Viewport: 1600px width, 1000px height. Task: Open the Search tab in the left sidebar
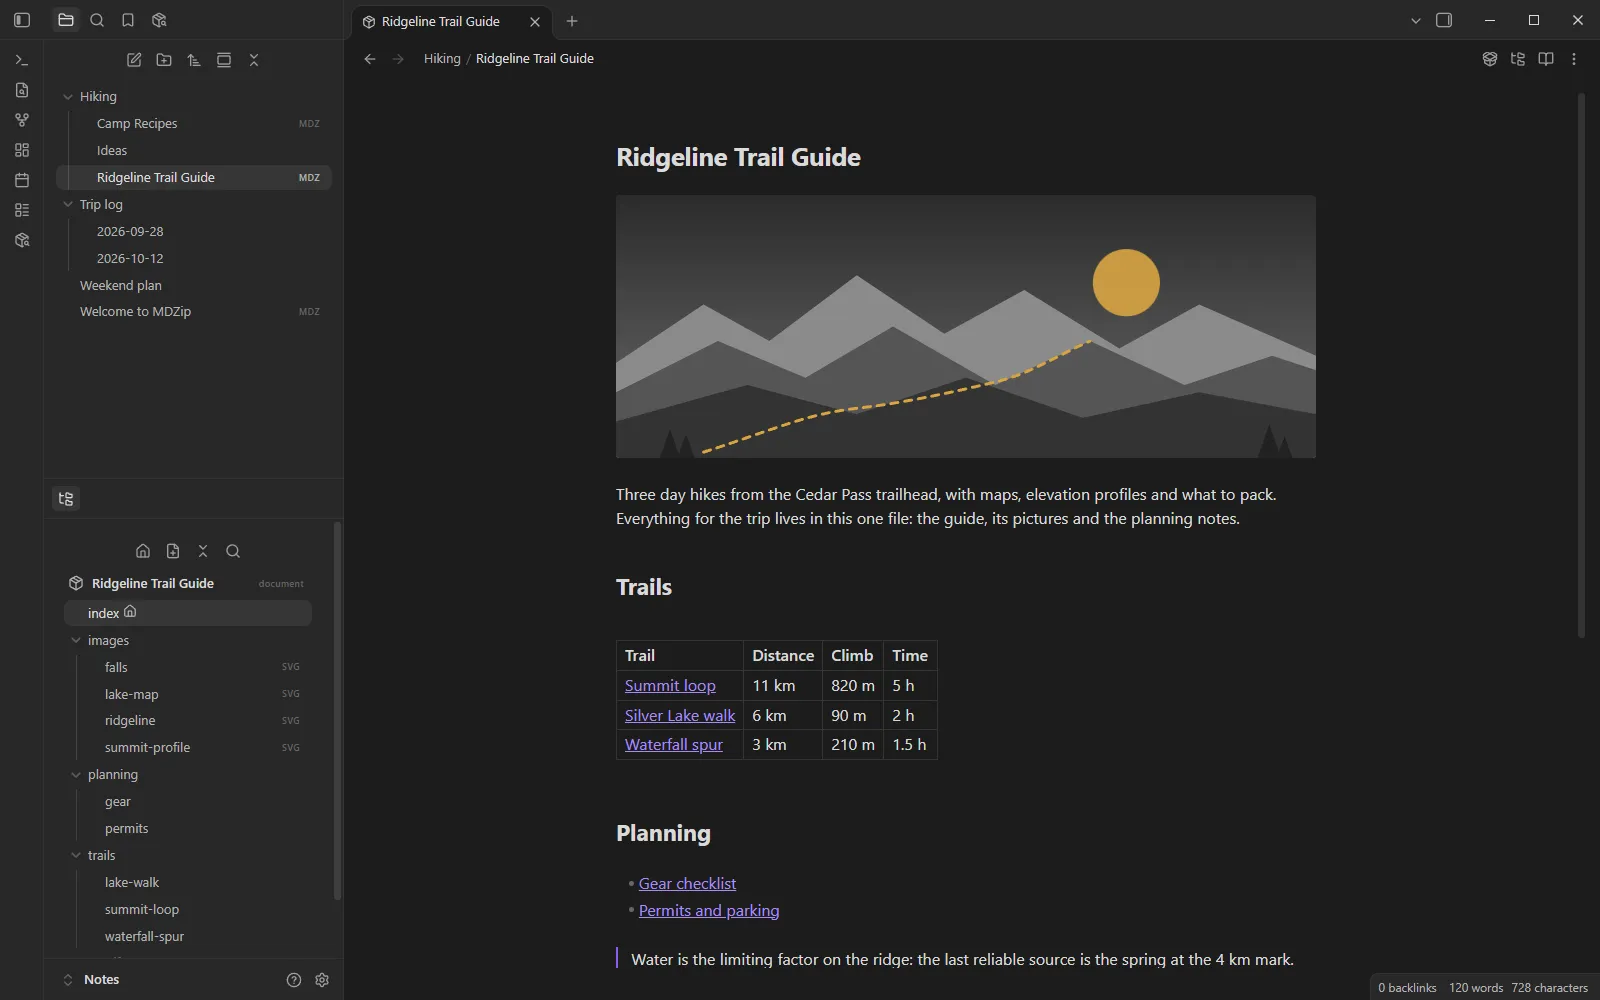97,20
